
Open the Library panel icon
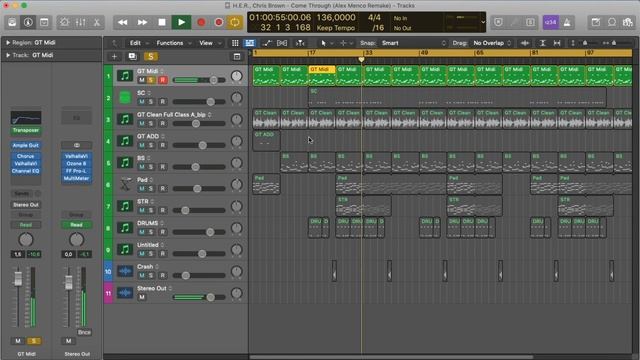click(x=12, y=22)
